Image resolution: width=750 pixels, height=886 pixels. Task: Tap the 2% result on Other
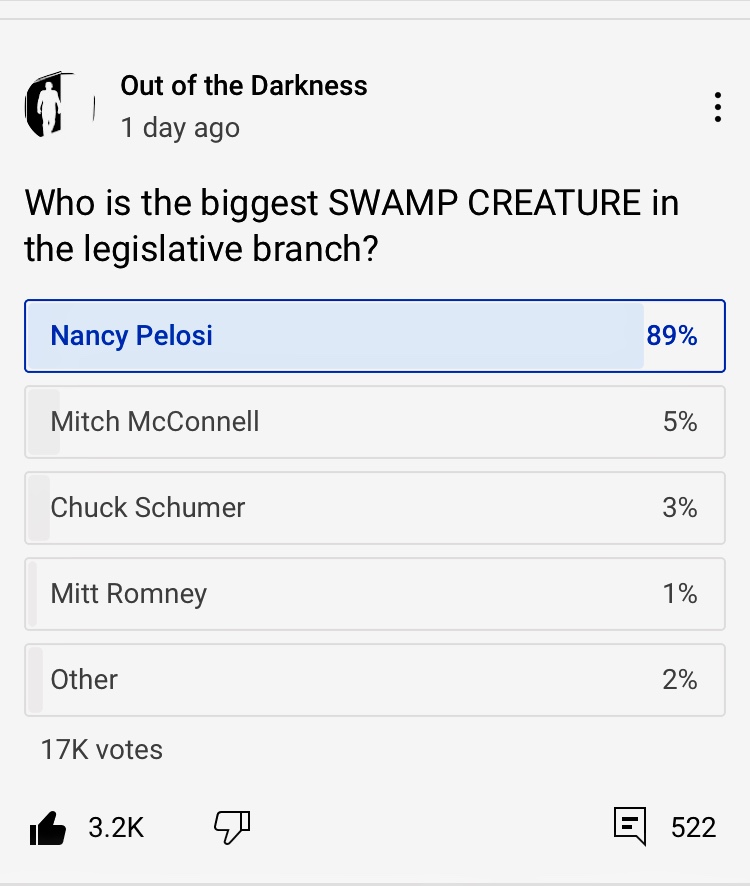pos(680,680)
